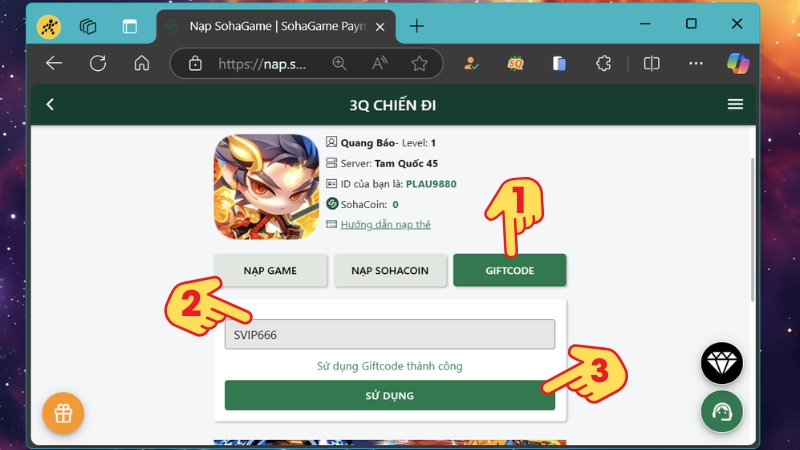Viewport: 800px width, 450px height.
Task: Open the hamburger menu in page header
Action: tap(735, 104)
